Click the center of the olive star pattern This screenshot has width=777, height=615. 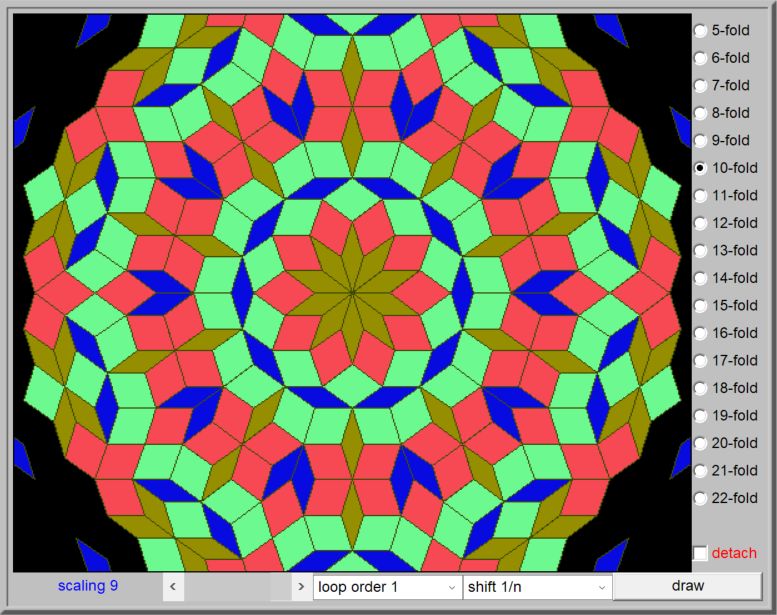click(x=352, y=293)
